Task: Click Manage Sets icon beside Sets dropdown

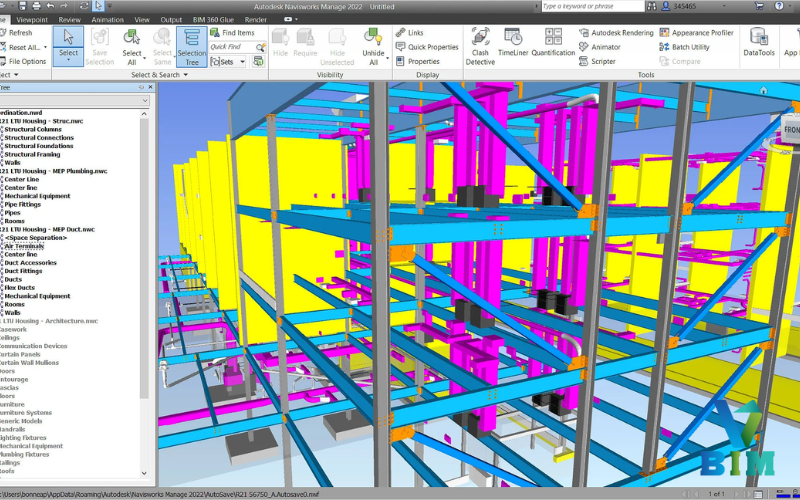Action: [259, 62]
